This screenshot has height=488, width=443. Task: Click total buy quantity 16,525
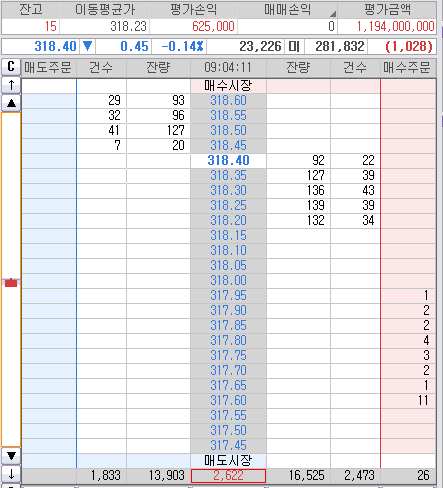point(299,476)
